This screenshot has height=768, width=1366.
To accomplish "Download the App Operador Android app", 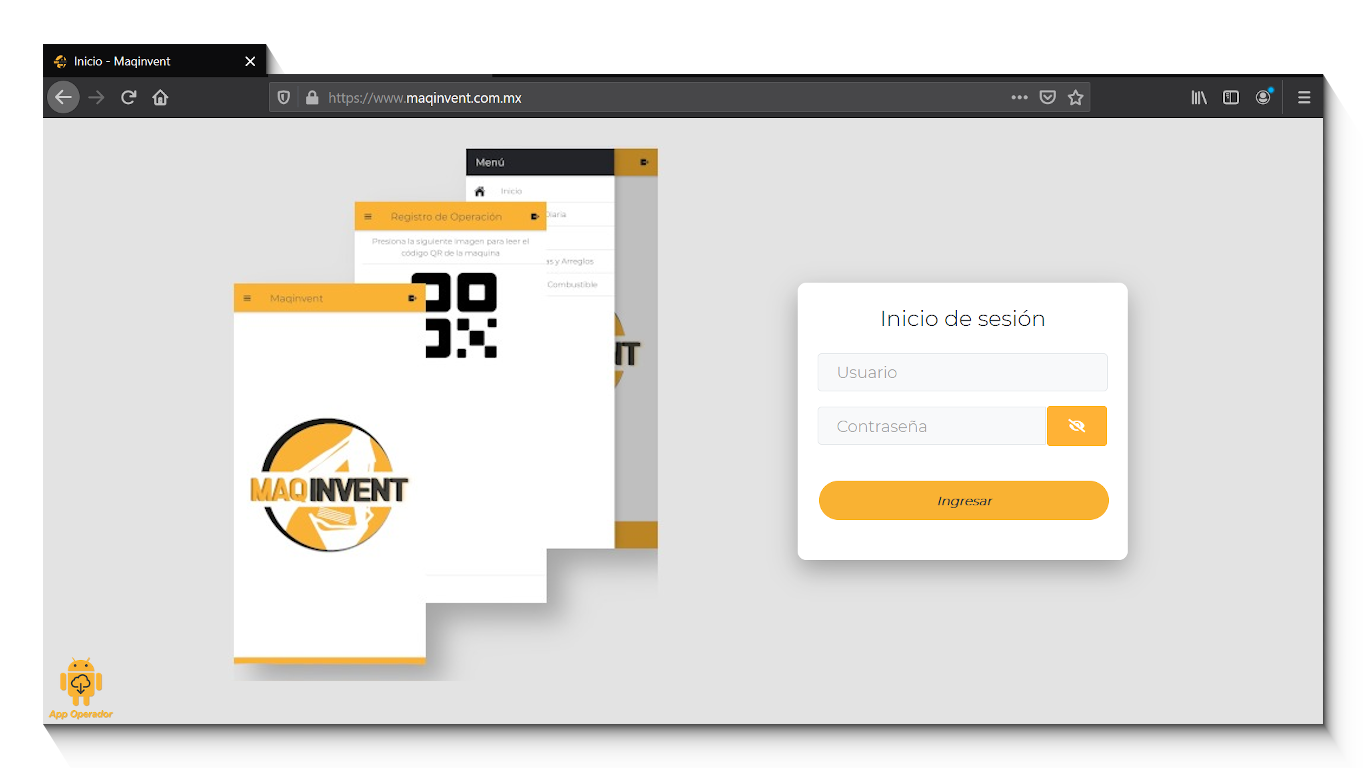I will coord(81,687).
